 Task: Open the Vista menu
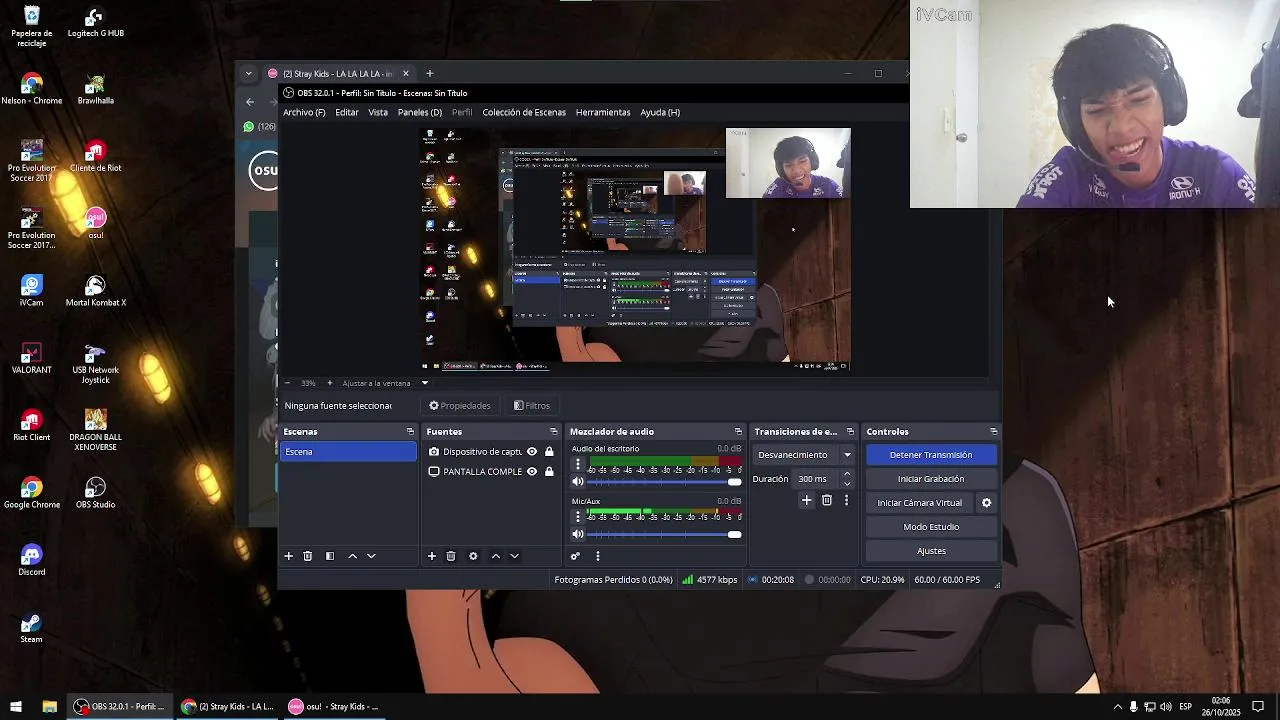(378, 113)
